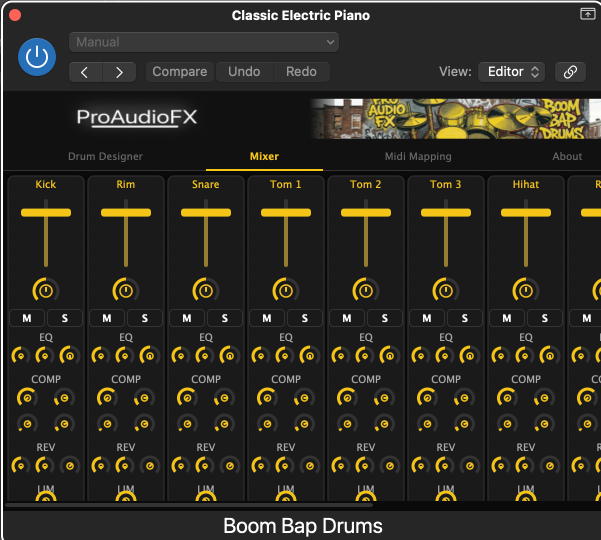Click the top-left COMP knob on Tom 2
The image size is (601, 540).
347,398
